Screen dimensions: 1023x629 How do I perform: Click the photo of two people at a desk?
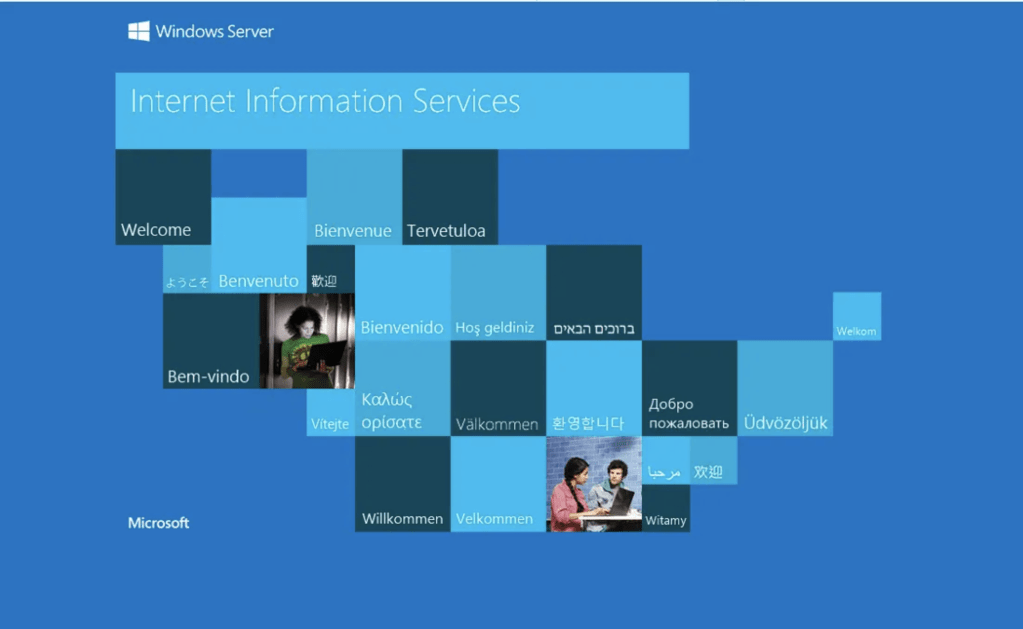pyautogui.click(x=594, y=485)
